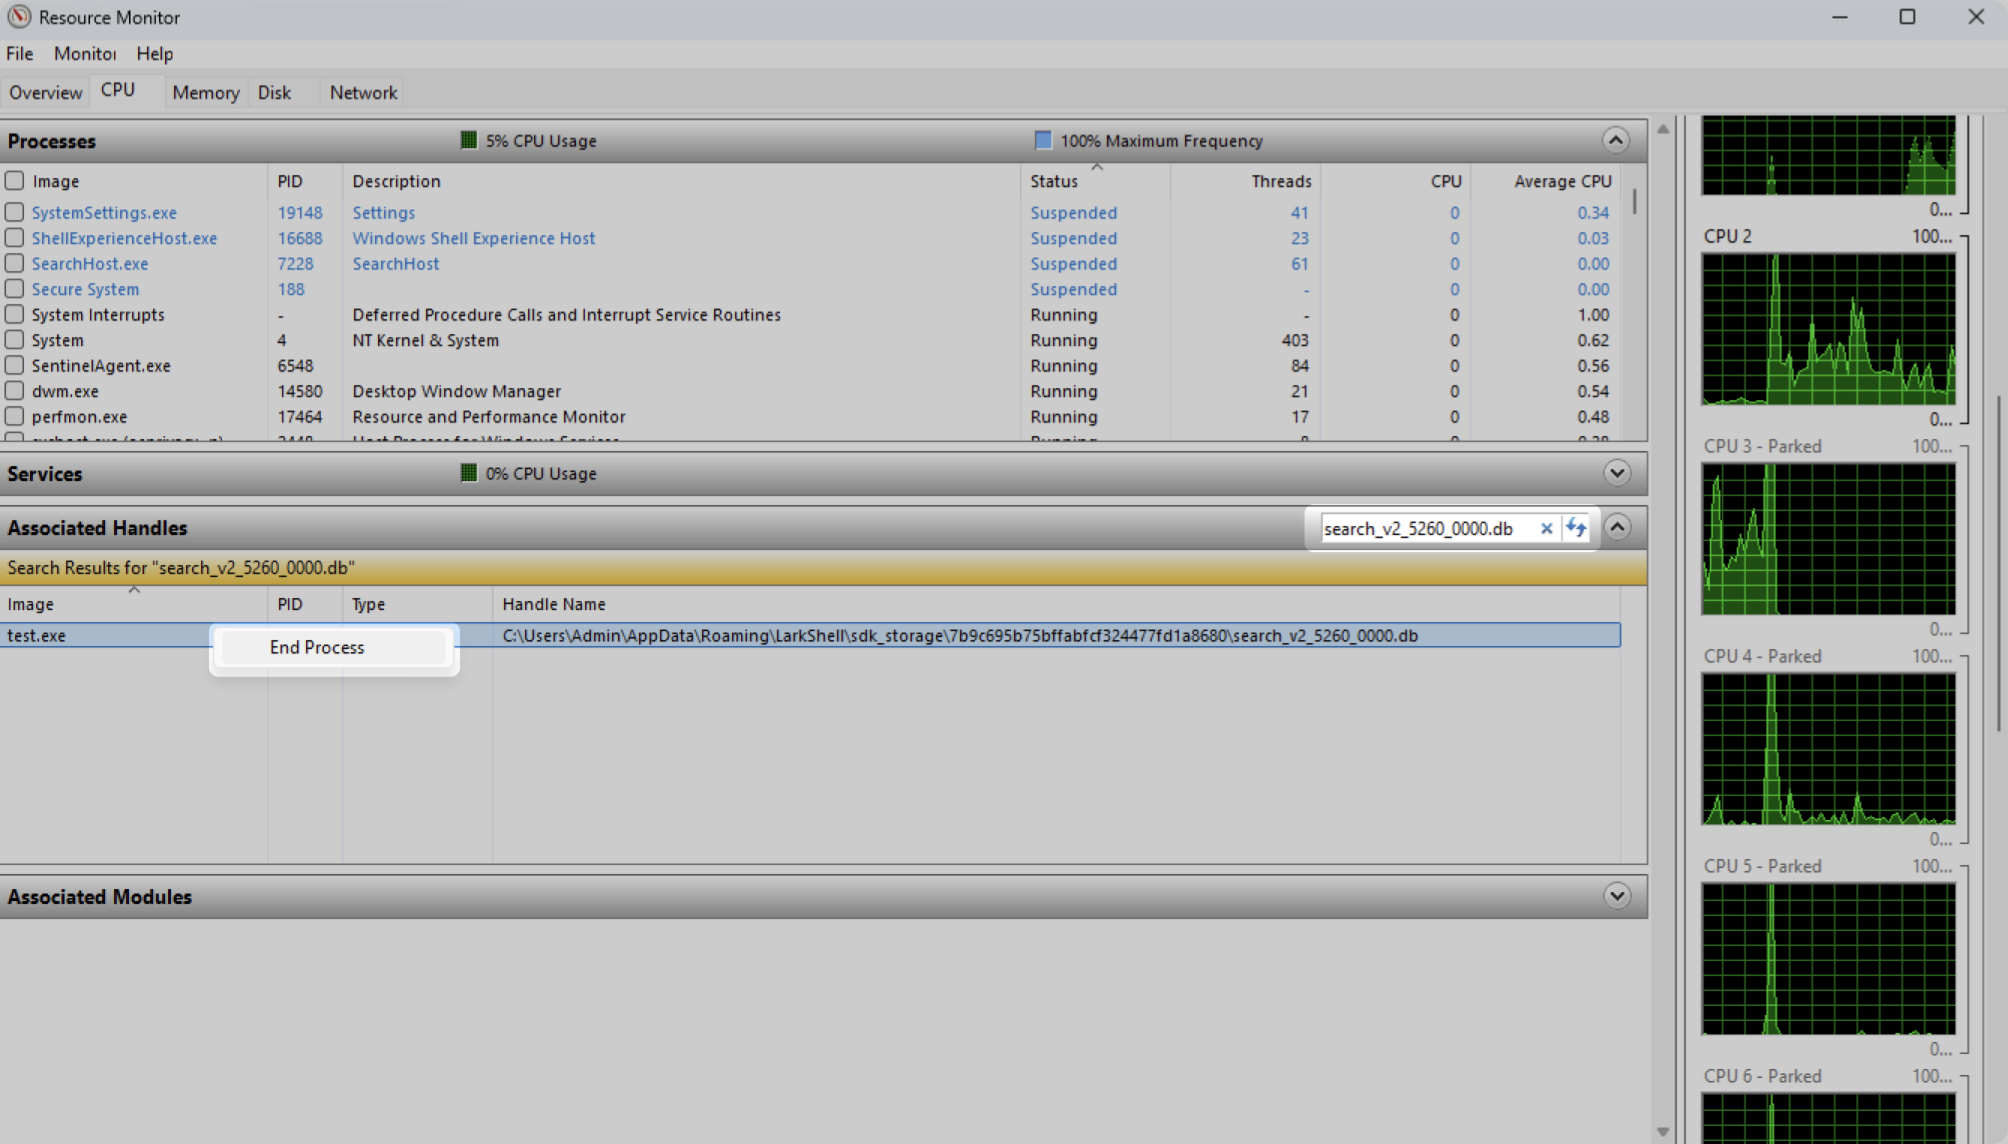Image resolution: width=2008 pixels, height=1144 pixels.
Task: Switch to the Memory tab
Action: (205, 92)
